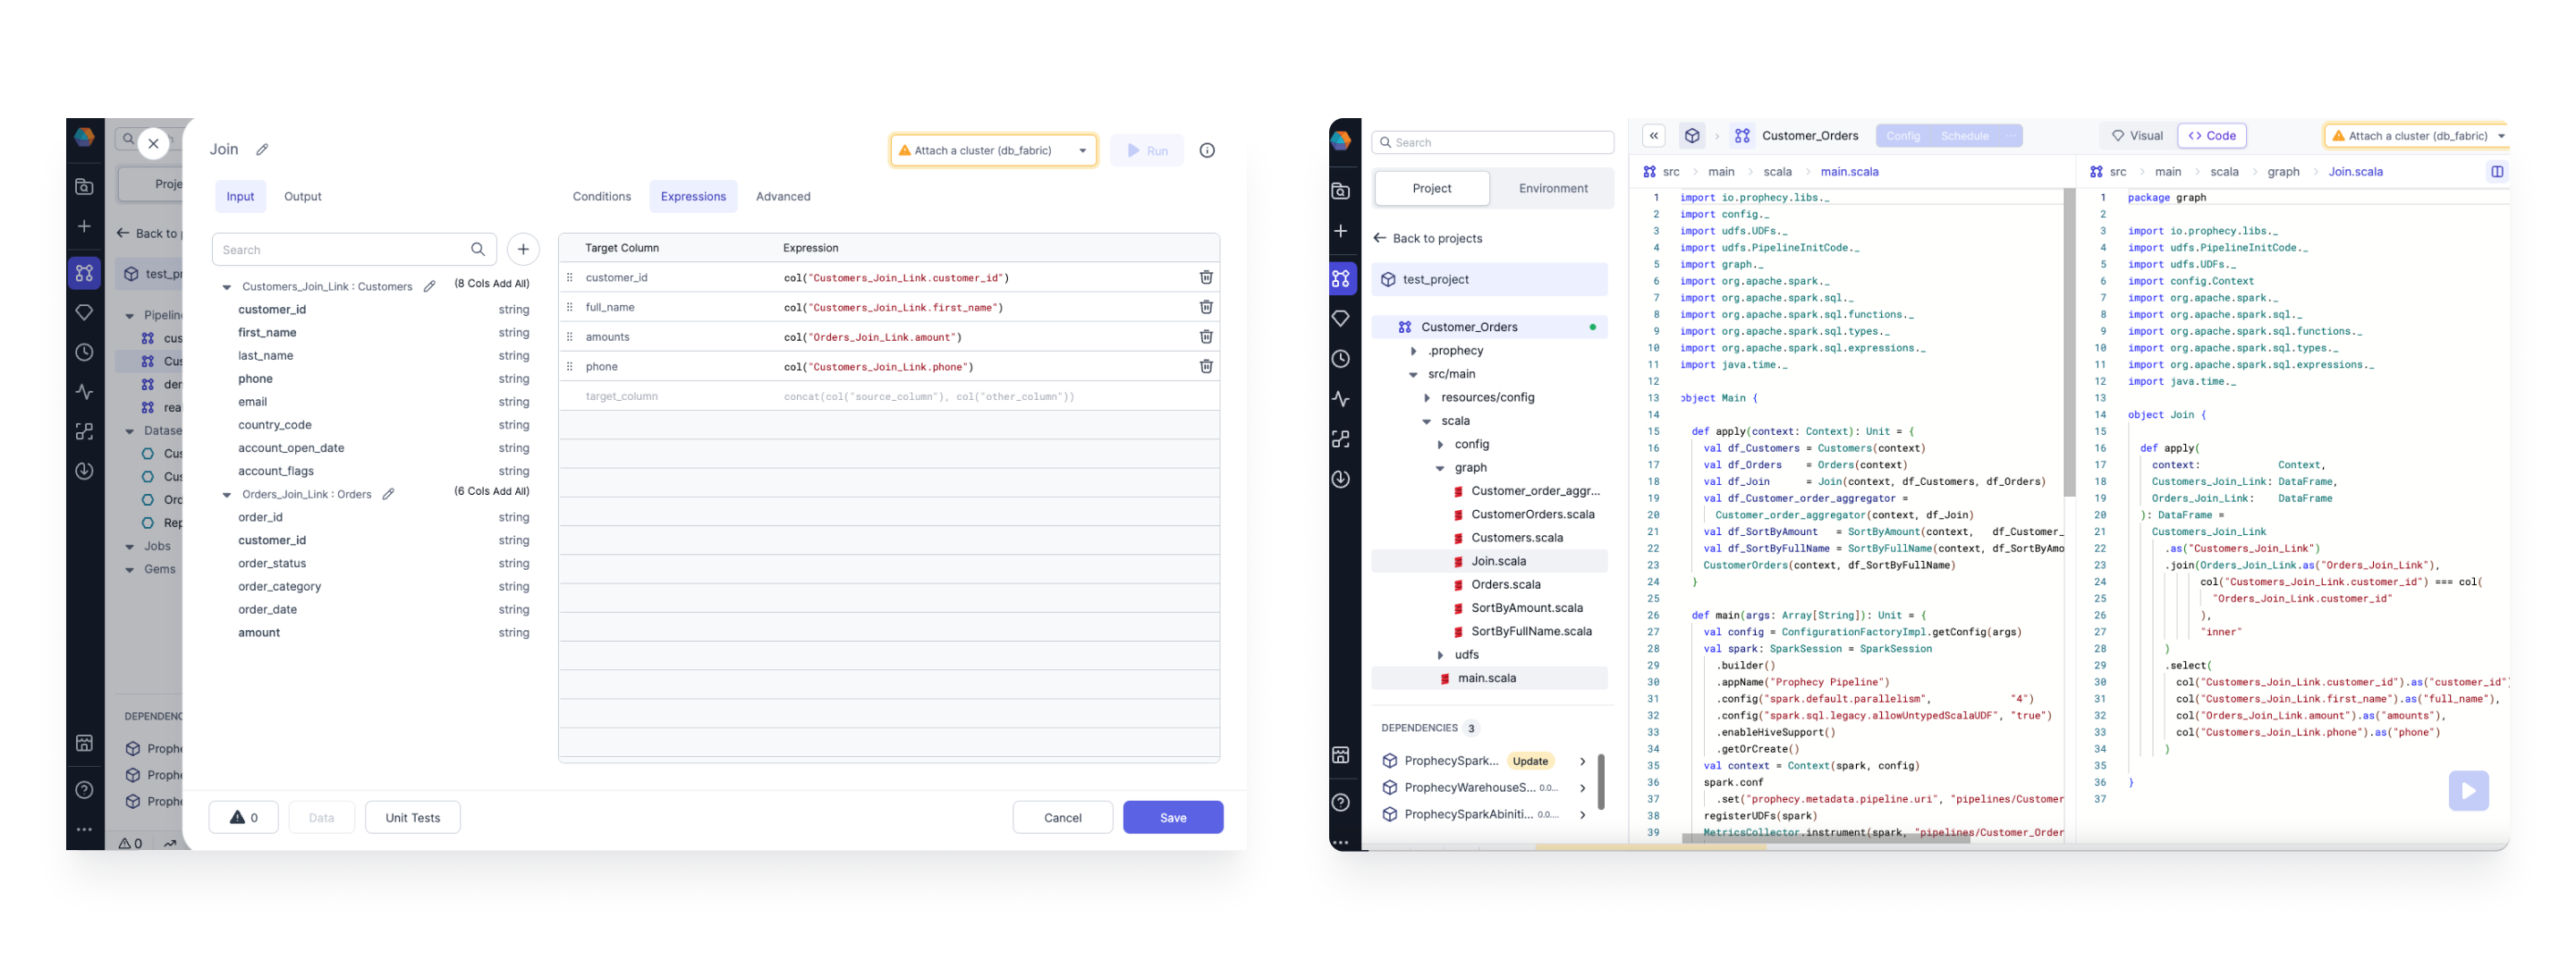The image size is (2576, 970).
Task: Switch to Visual view toggle
Action: click(2136, 136)
